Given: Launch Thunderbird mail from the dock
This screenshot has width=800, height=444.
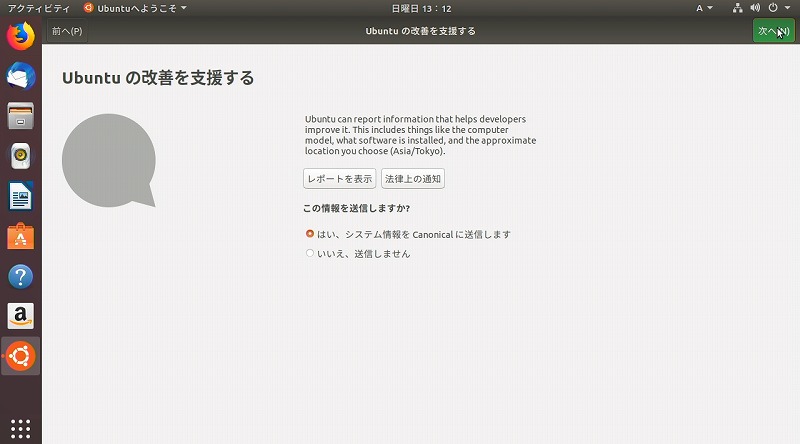Looking at the screenshot, I should pyautogui.click(x=20, y=76).
